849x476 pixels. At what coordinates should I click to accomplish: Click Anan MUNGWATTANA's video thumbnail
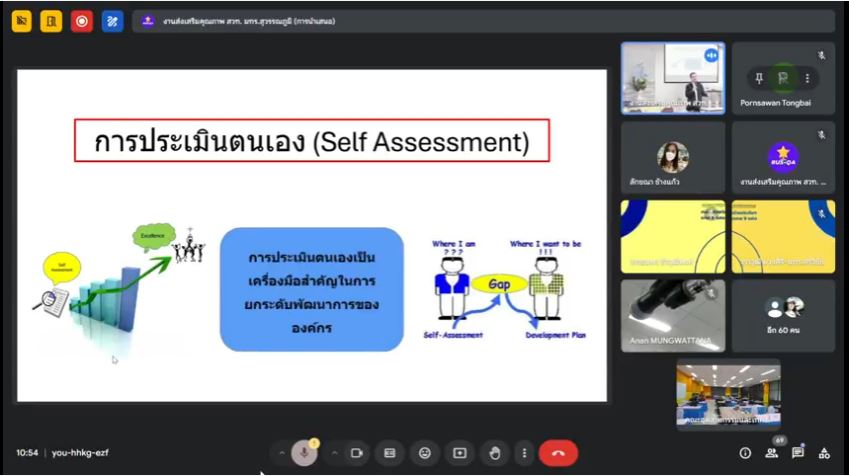point(672,316)
